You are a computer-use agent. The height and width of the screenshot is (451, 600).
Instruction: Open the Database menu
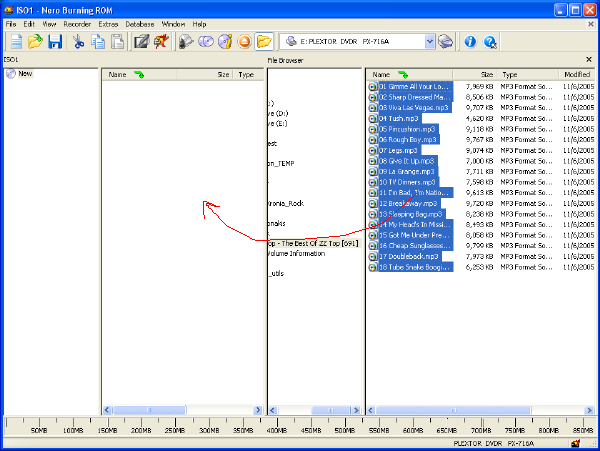tap(139, 23)
